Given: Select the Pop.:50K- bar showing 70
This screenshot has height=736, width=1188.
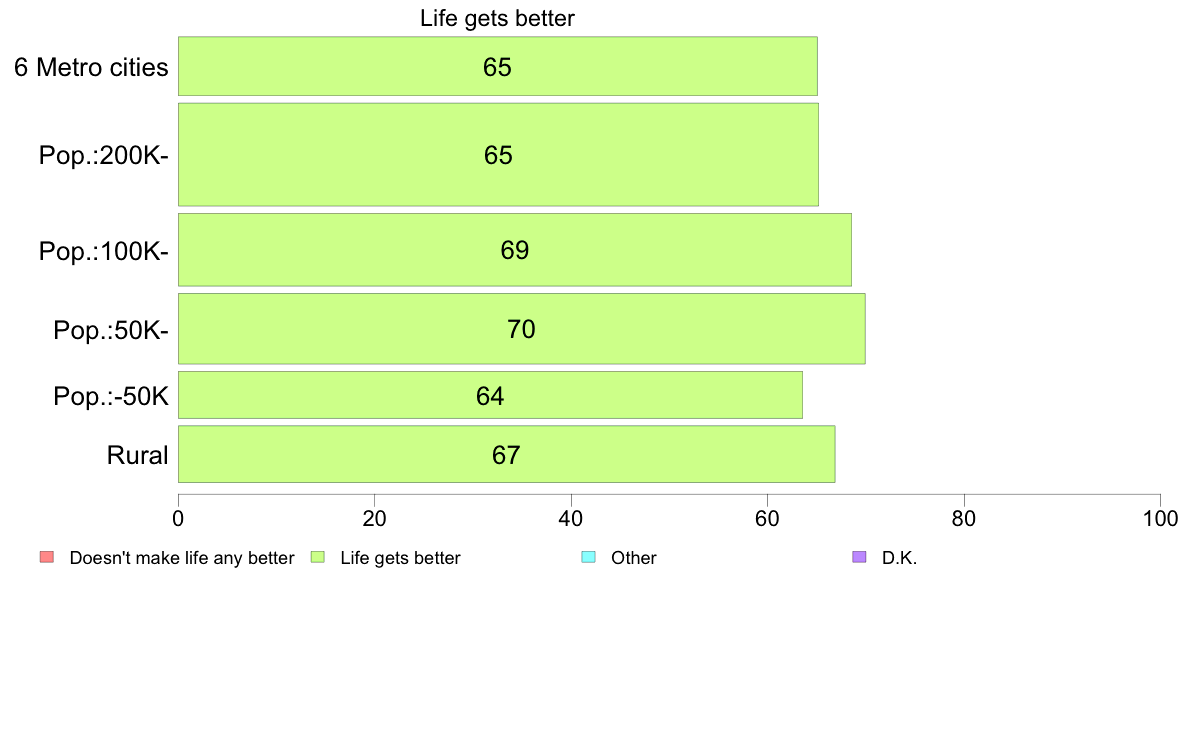Looking at the screenshot, I should click(x=522, y=329).
